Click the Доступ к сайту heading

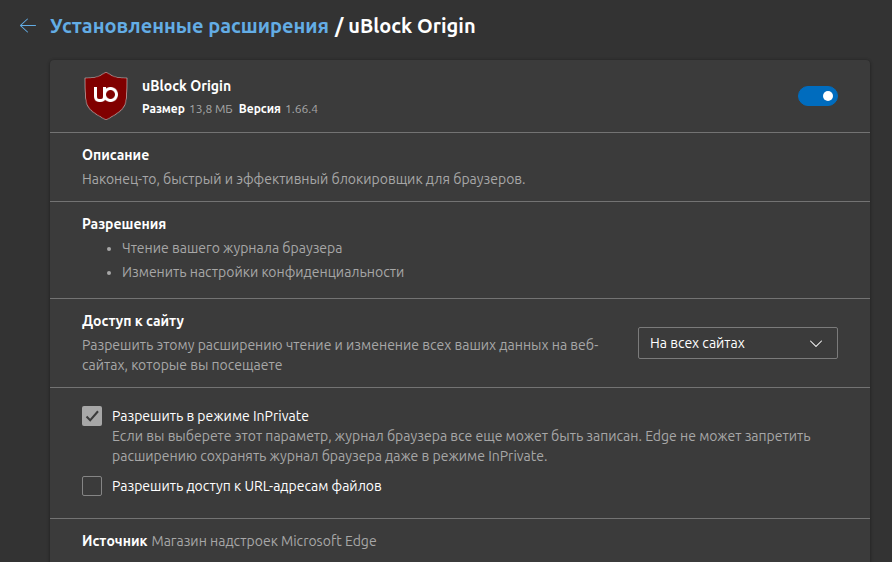133,321
